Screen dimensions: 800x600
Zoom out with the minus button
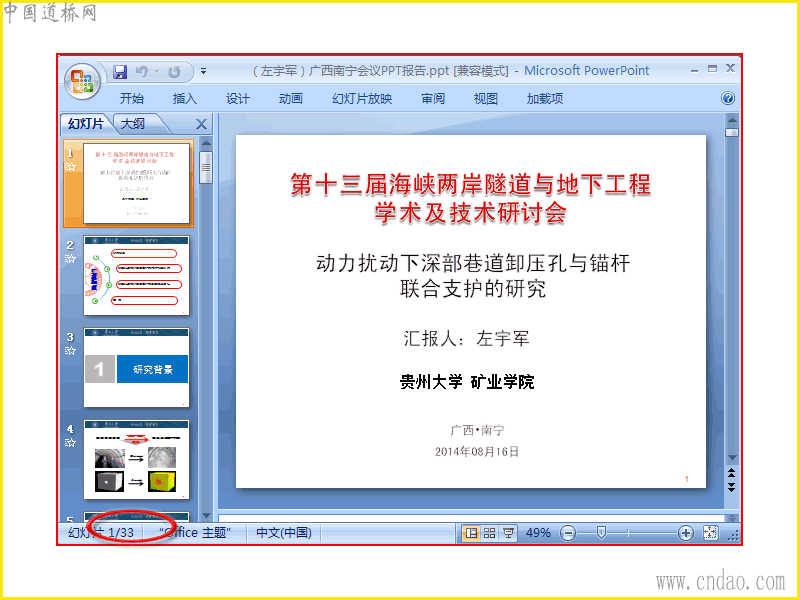(567, 533)
